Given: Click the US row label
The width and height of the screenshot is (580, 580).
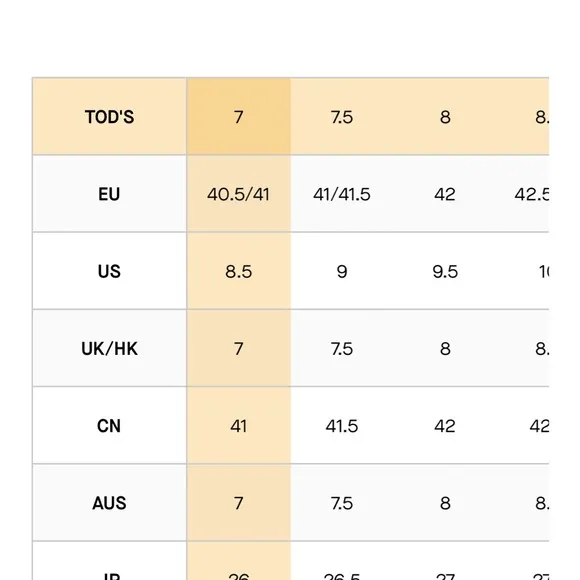Looking at the screenshot, I should (x=109, y=271).
